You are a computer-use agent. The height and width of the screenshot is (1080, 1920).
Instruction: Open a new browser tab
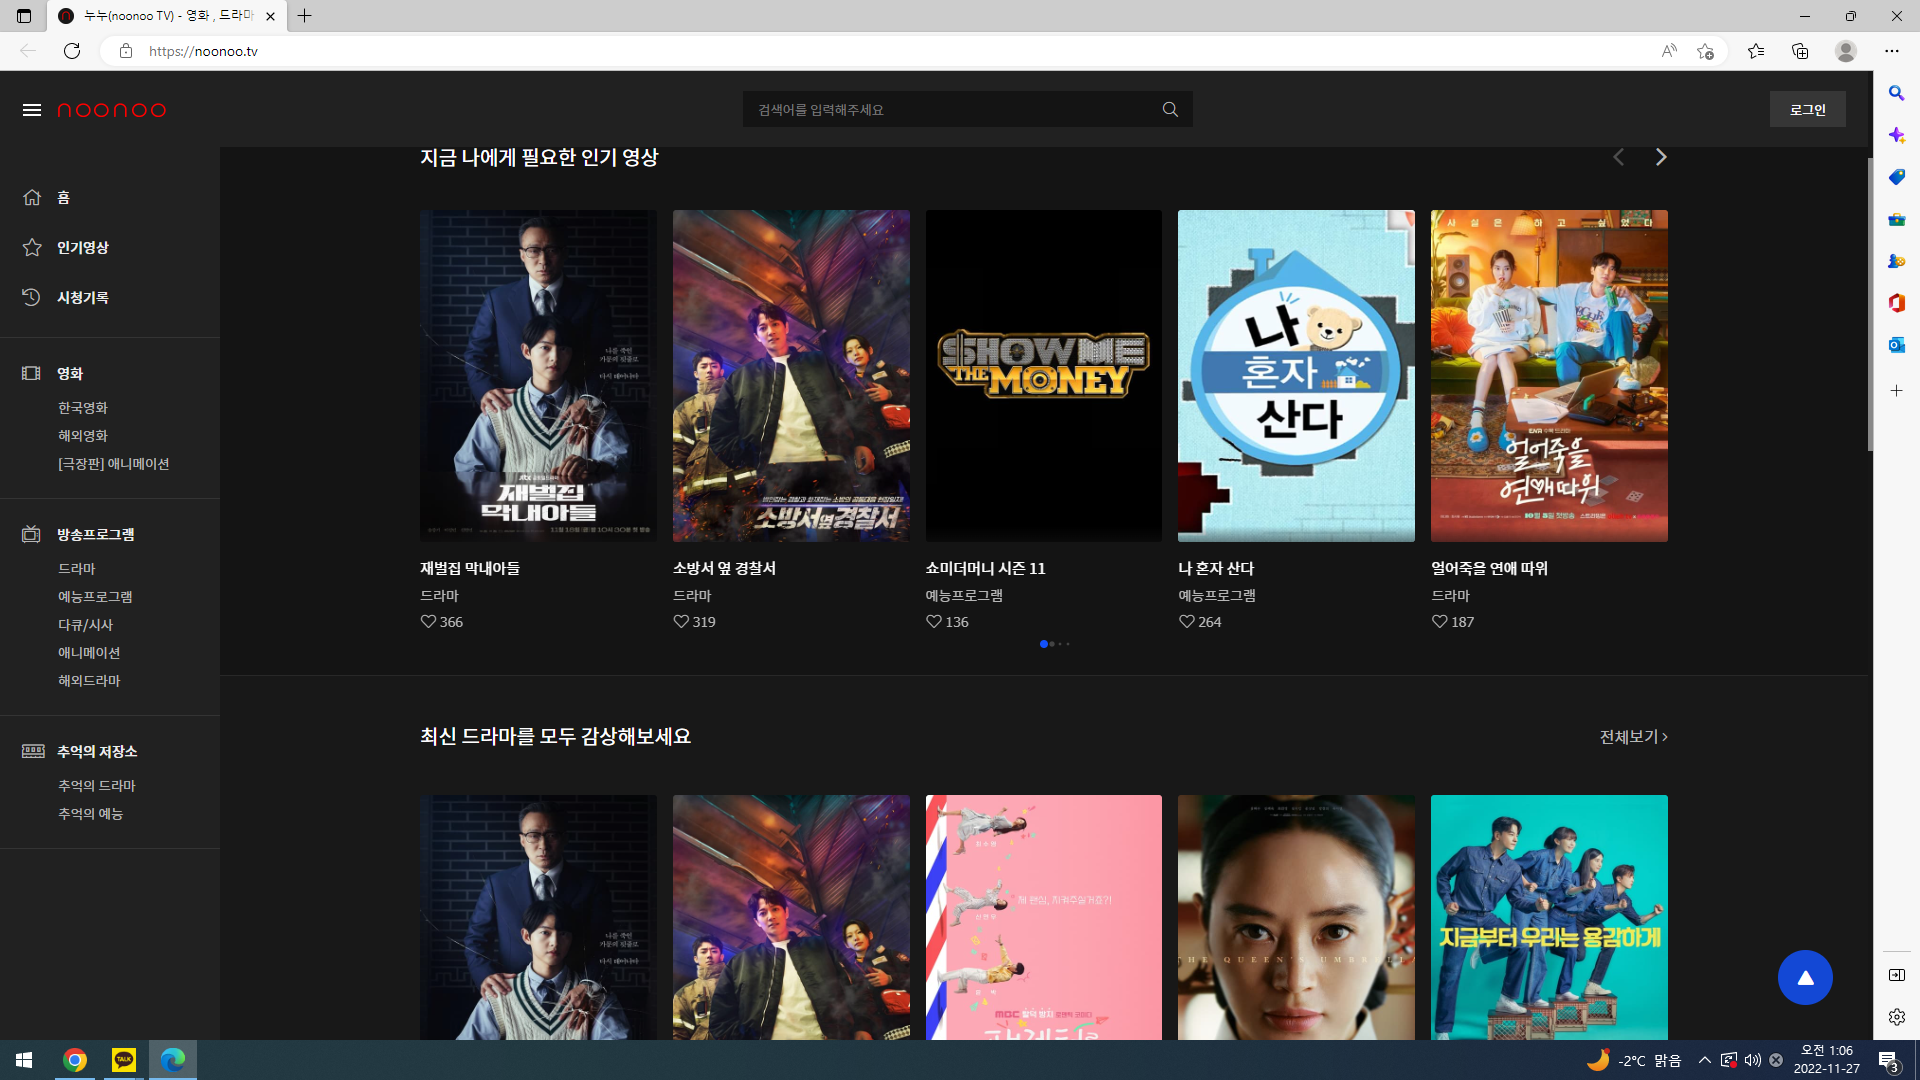click(x=305, y=16)
